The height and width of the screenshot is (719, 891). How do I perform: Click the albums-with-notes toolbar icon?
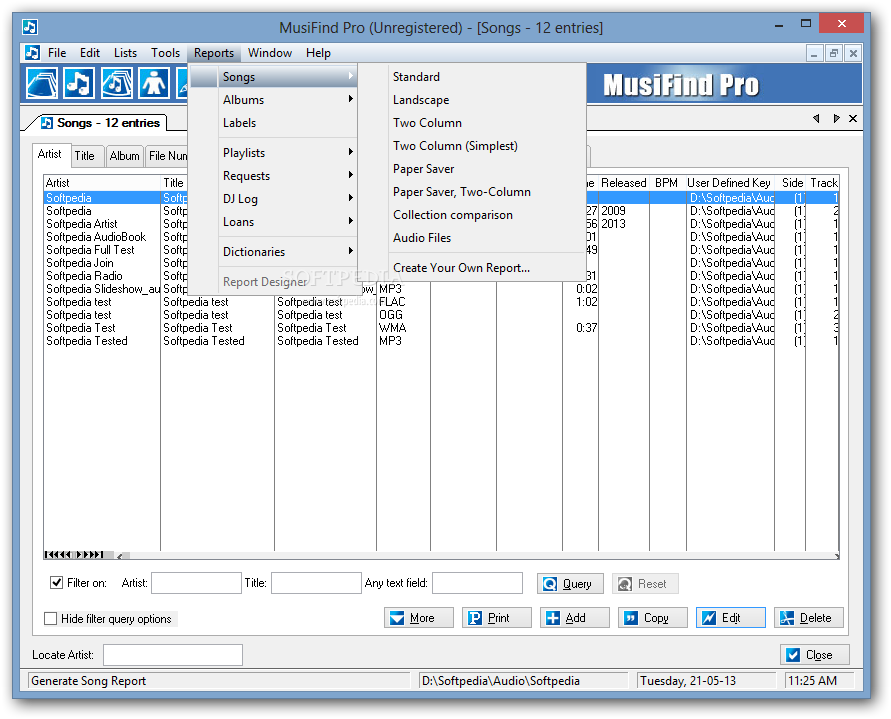tap(116, 83)
